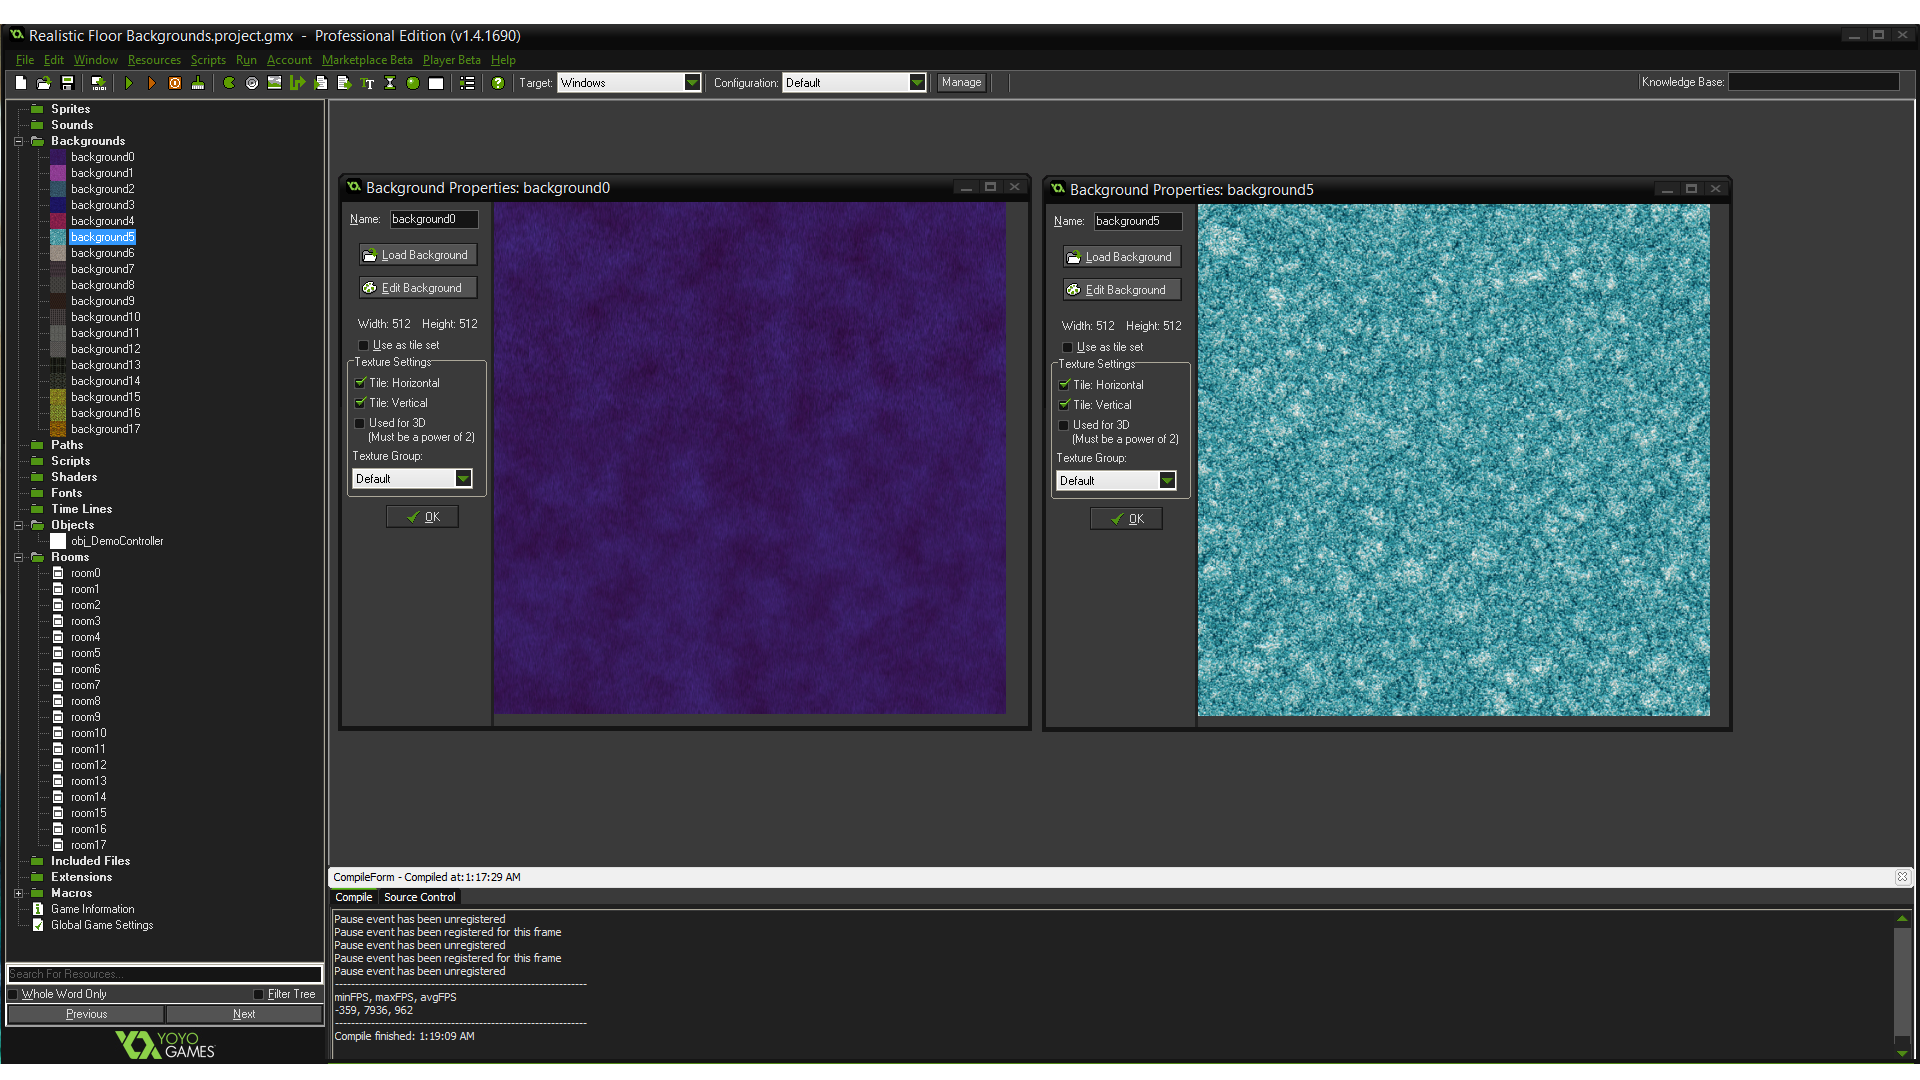Run the game in debug mode

point(152,83)
